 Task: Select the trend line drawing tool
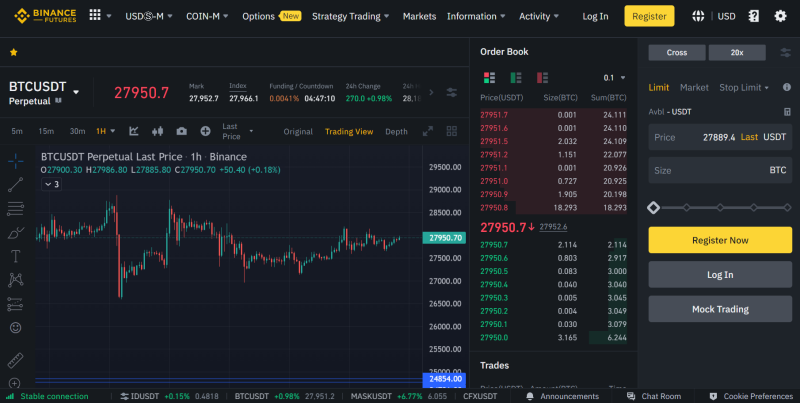[16, 185]
